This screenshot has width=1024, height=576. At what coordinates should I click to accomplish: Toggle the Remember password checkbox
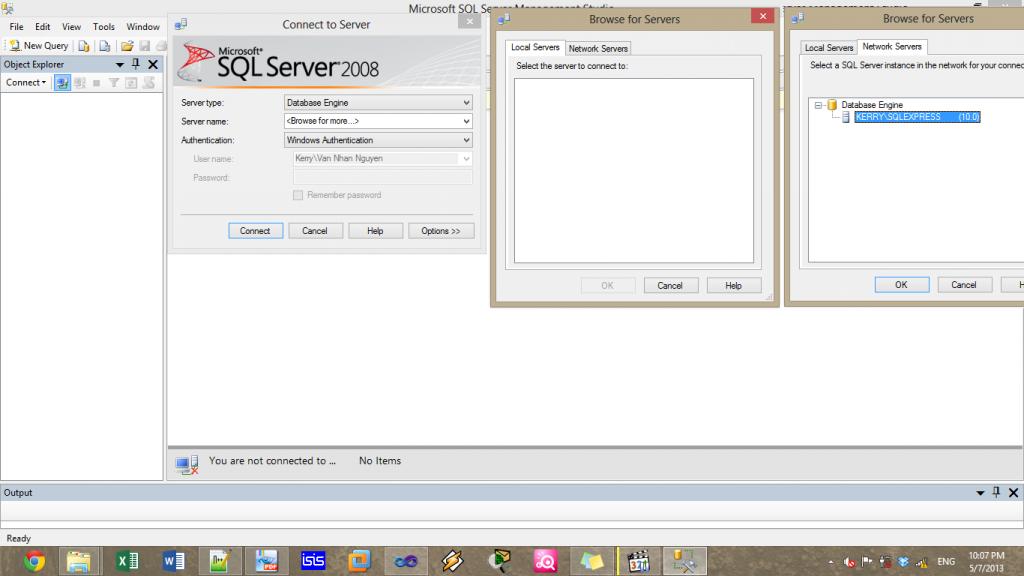(298, 195)
